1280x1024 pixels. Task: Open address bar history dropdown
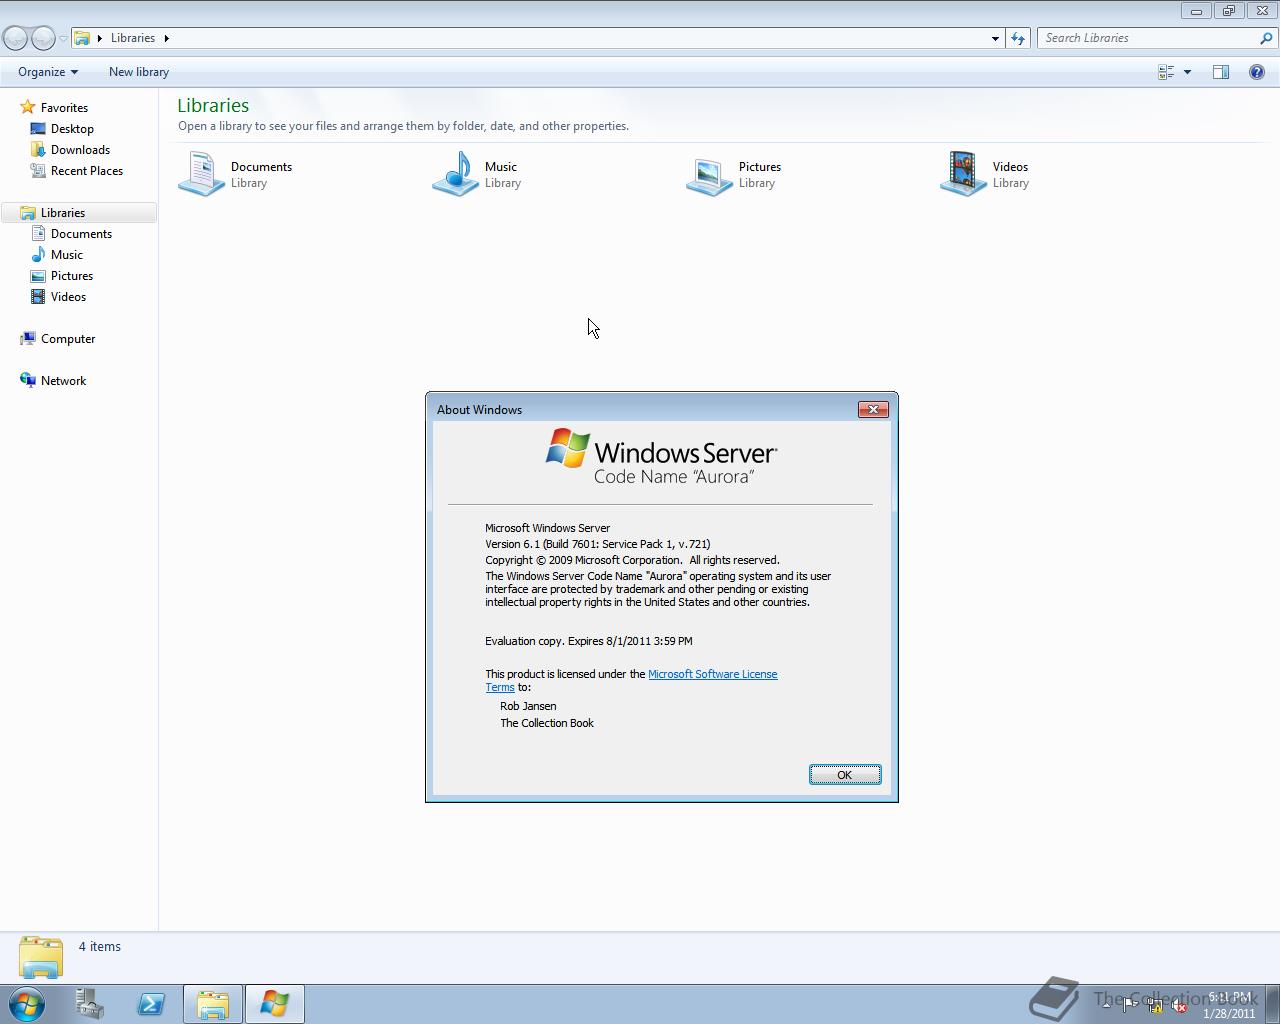coord(995,38)
